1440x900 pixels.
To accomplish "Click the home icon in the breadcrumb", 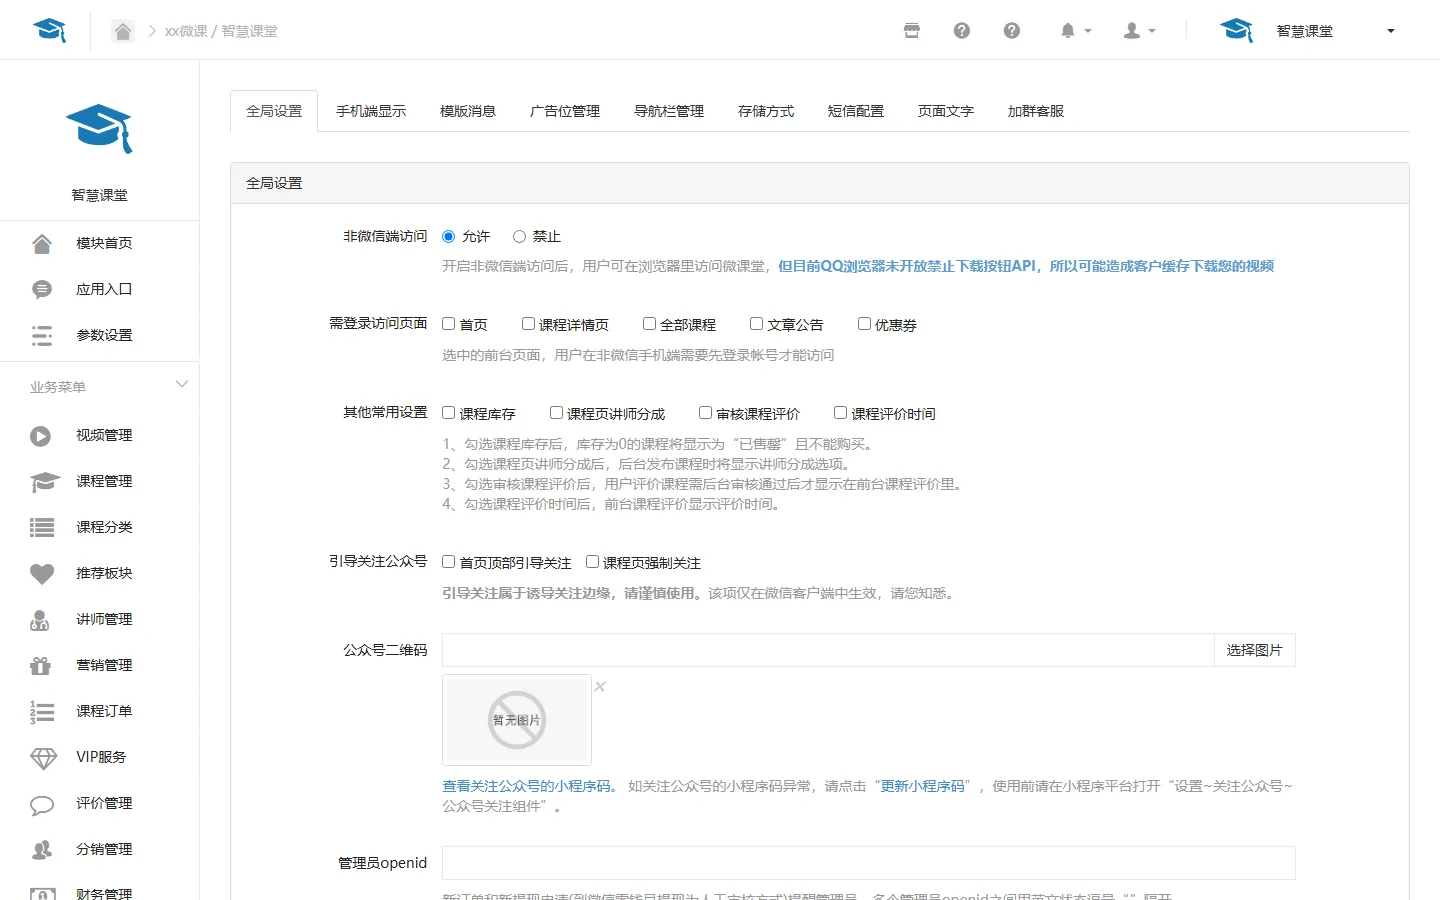I will pyautogui.click(x=122, y=31).
